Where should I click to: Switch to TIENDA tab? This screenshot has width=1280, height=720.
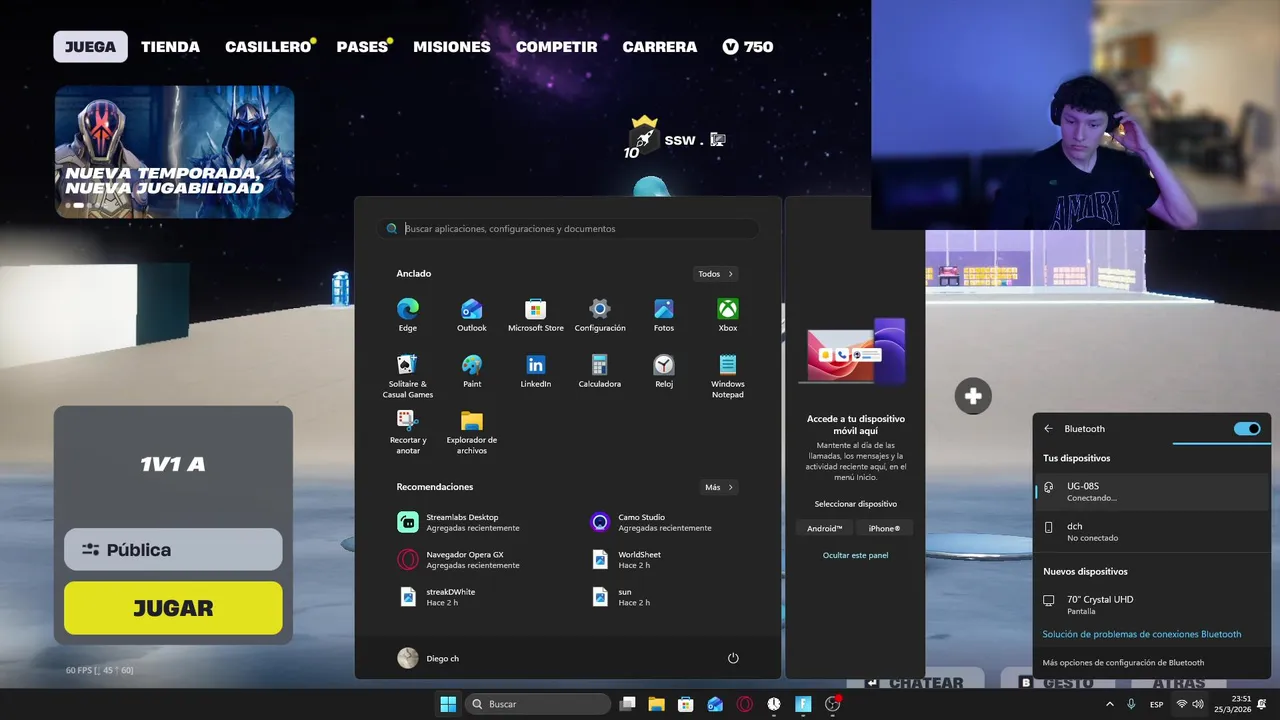(170, 47)
